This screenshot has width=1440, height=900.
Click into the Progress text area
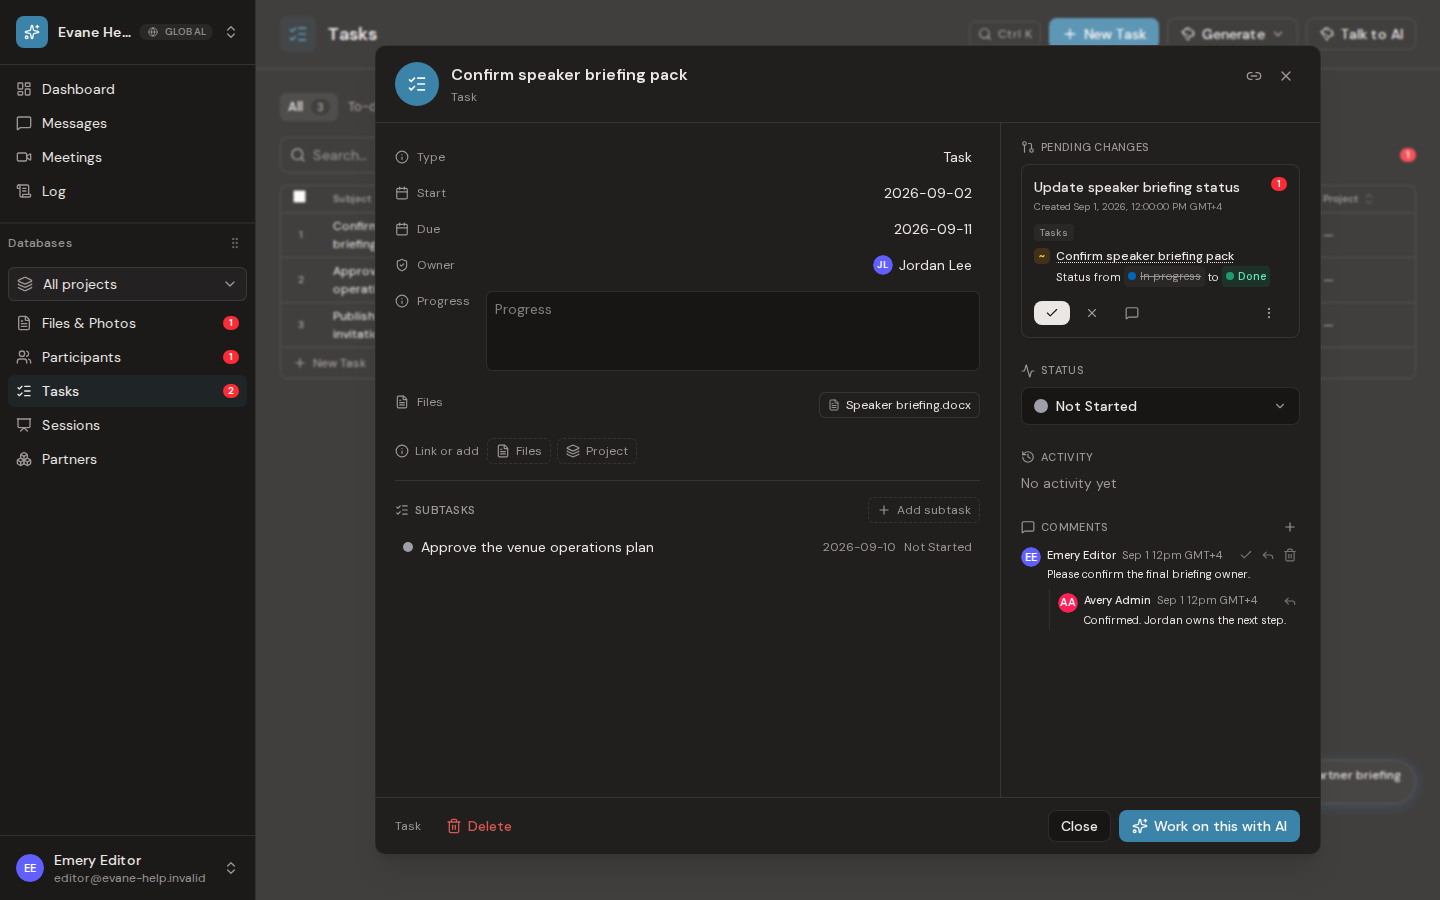[x=733, y=331]
